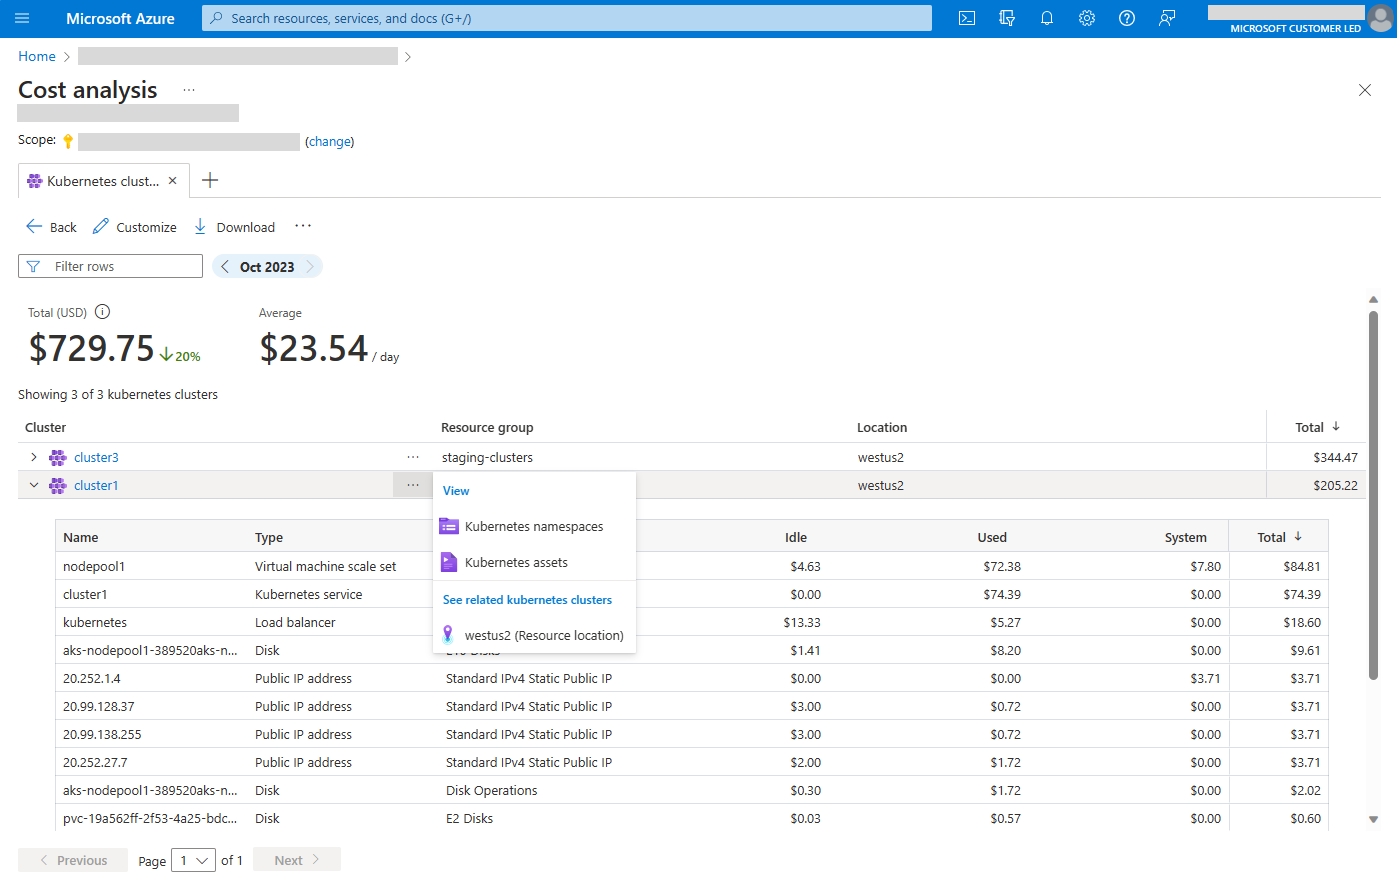Open the help question mark menu

(x=1127, y=17)
